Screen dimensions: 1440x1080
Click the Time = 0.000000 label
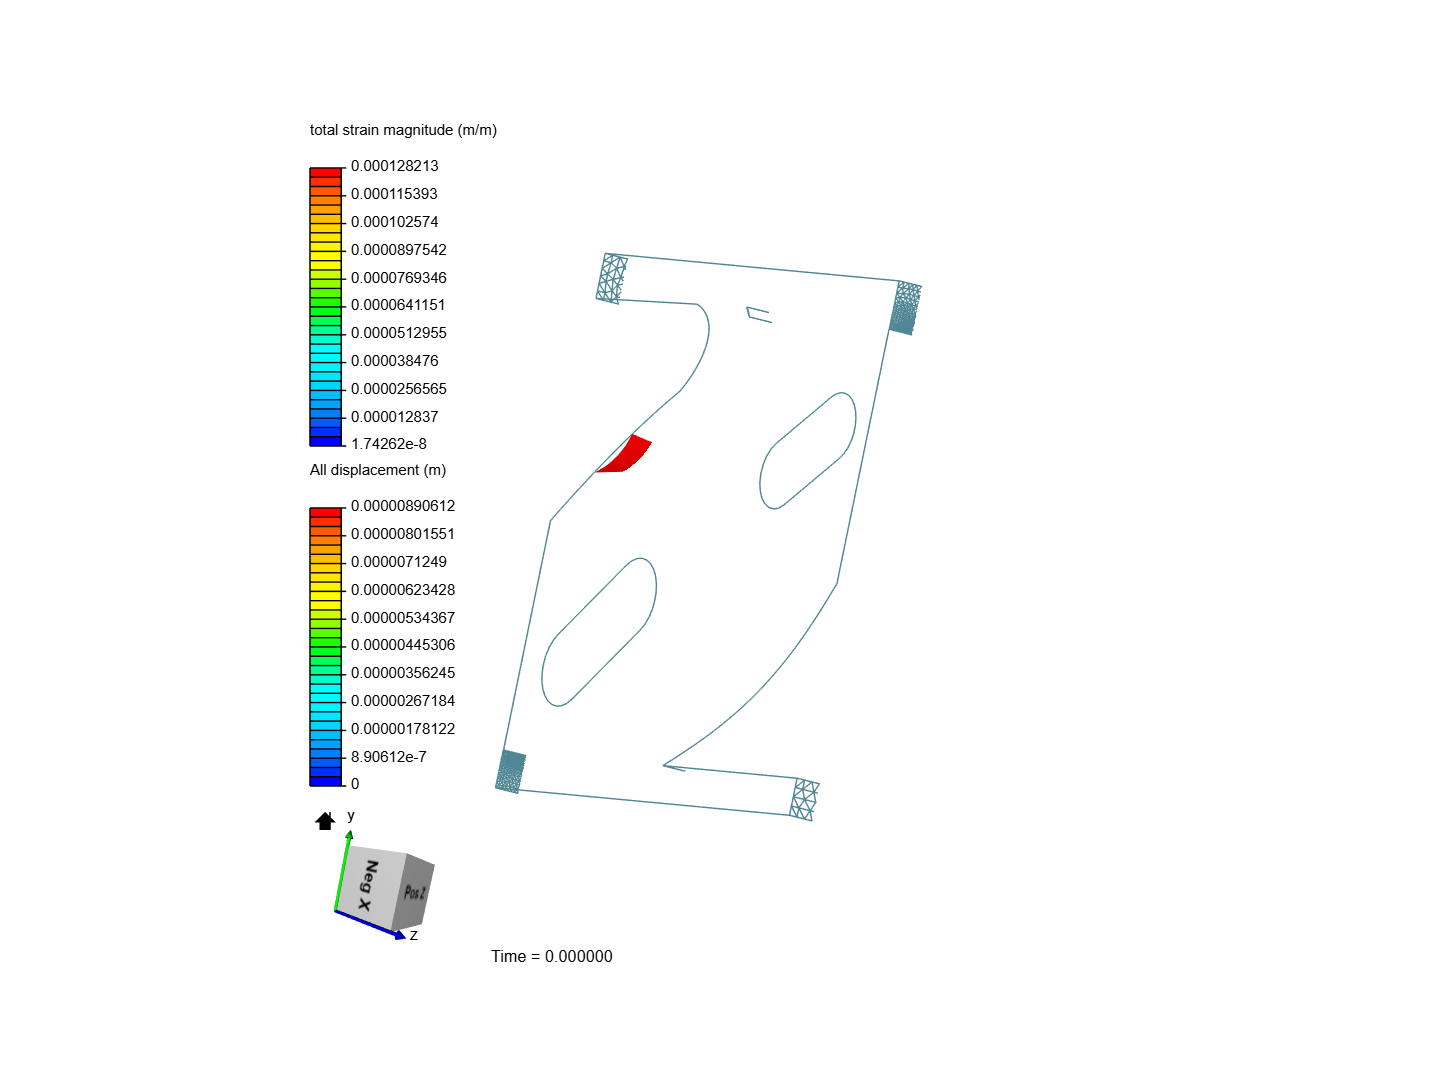(552, 957)
